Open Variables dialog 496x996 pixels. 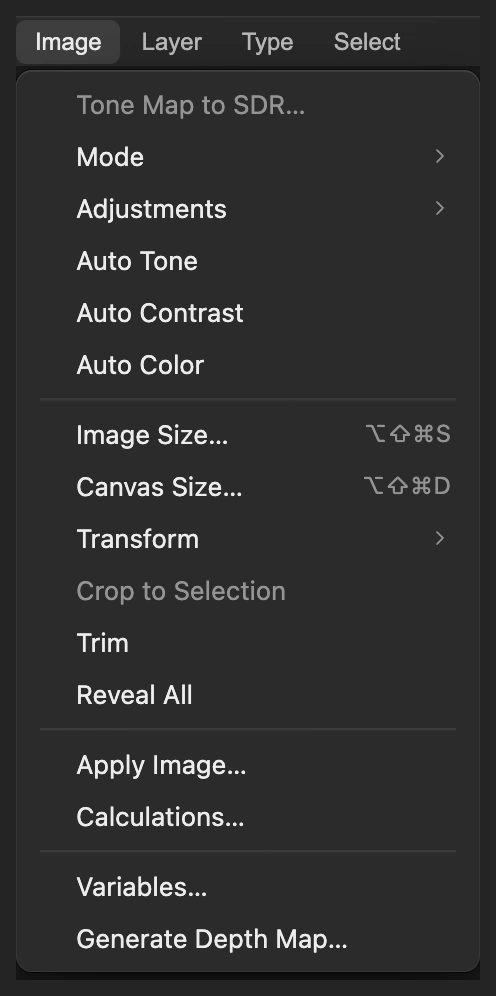pos(248,887)
